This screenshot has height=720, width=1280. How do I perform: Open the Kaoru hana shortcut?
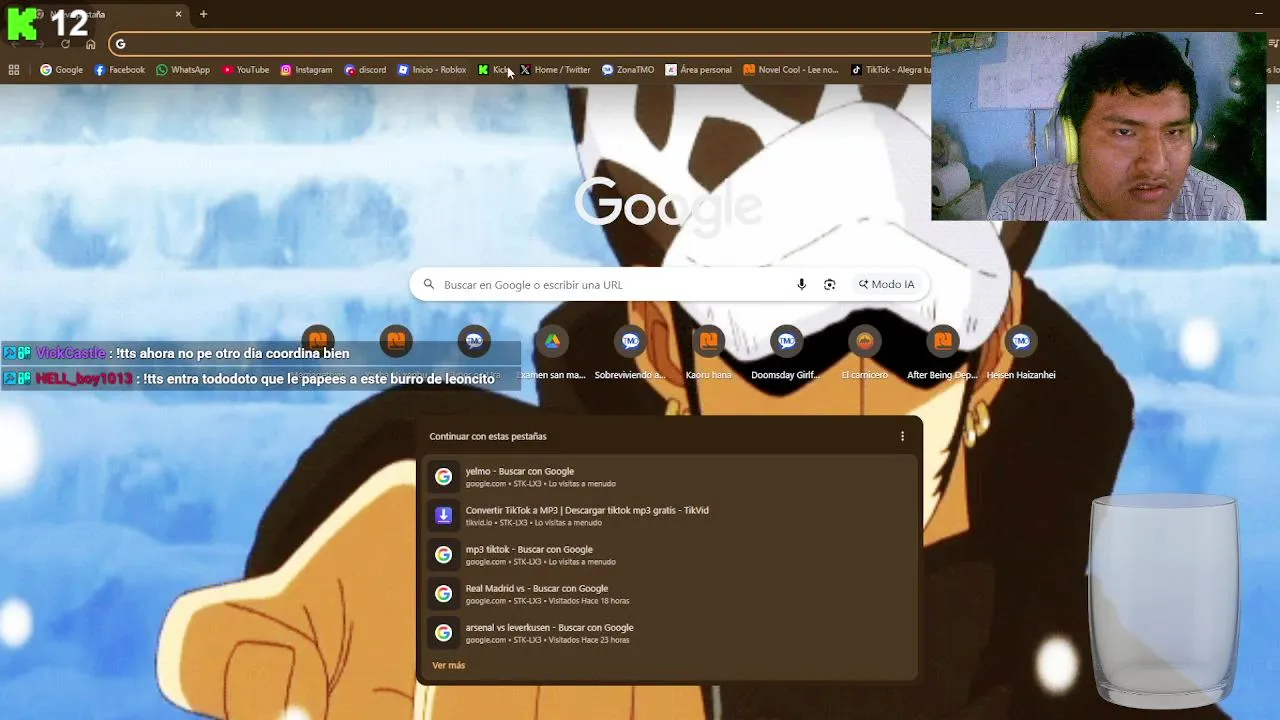coord(708,353)
